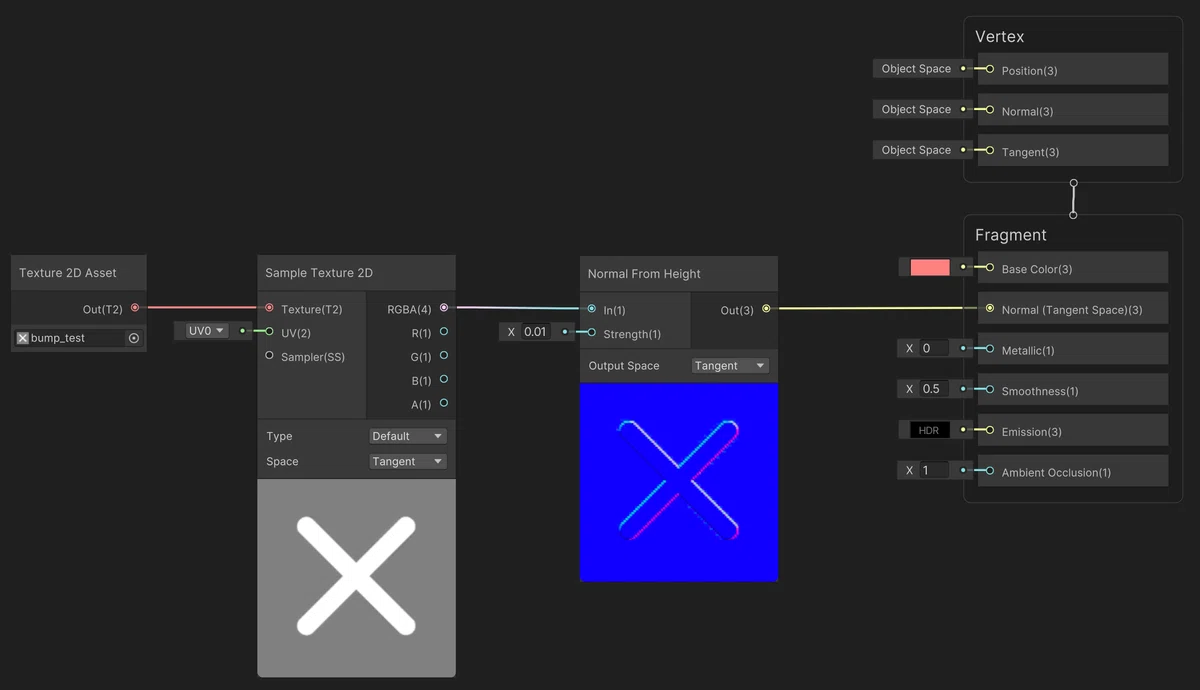Click the Fragment block header
The height and width of the screenshot is (690, 1200).
[x=1011, y=235]
